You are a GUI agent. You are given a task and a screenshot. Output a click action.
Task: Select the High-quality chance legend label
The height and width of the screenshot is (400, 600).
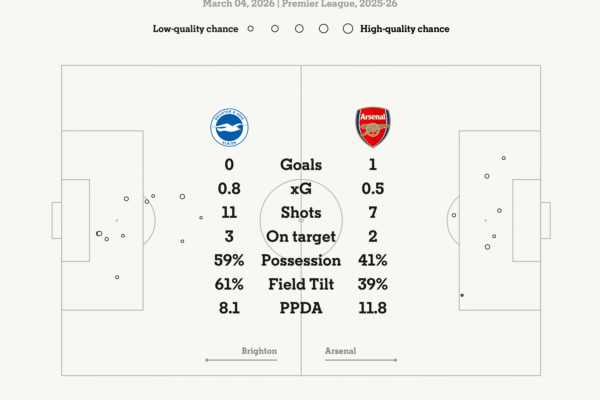(403, 29)
